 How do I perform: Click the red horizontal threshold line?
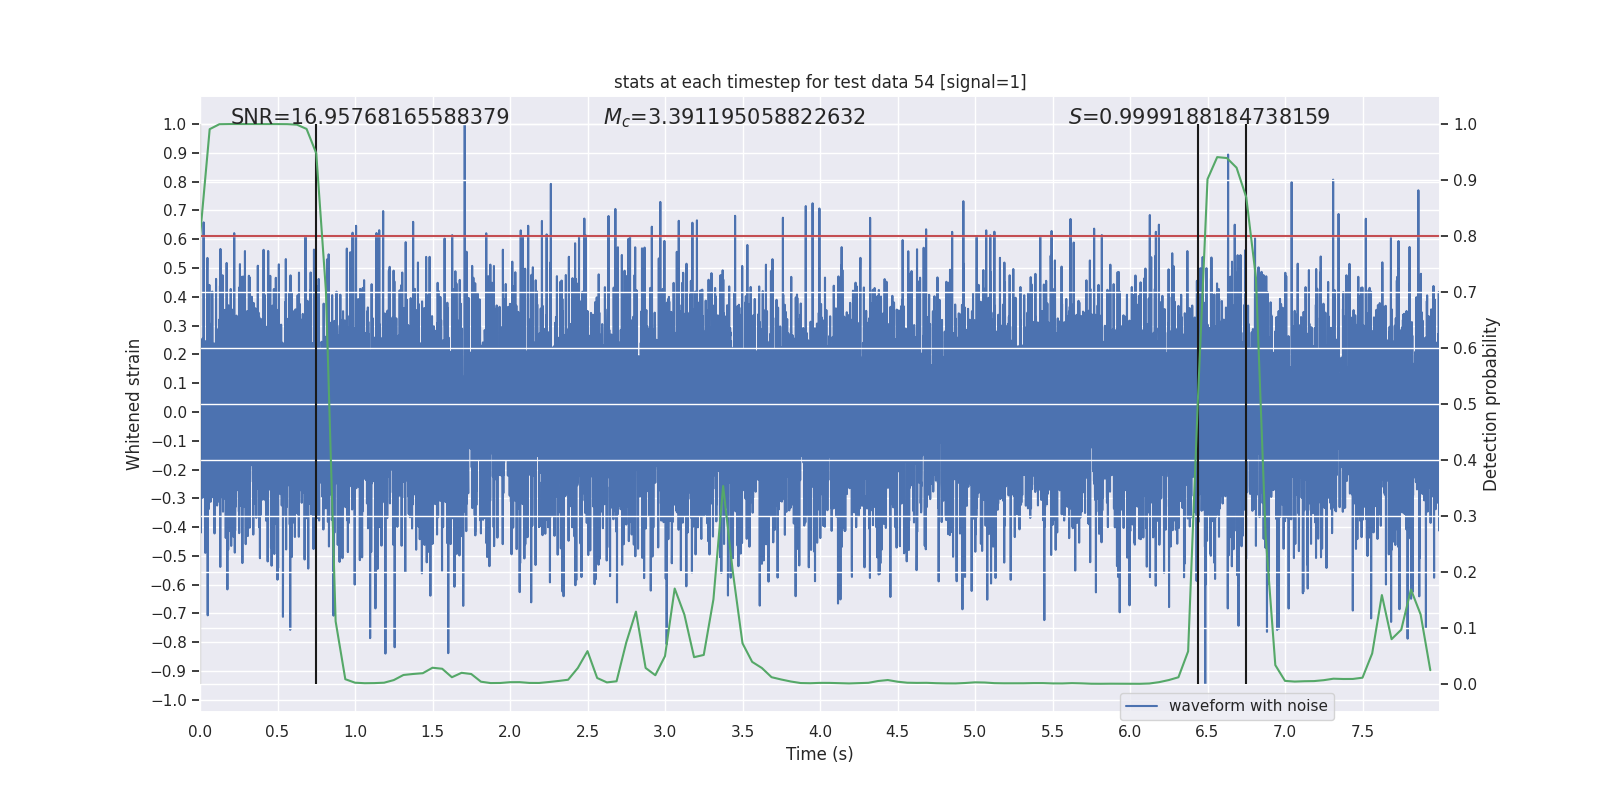(820, 236)
